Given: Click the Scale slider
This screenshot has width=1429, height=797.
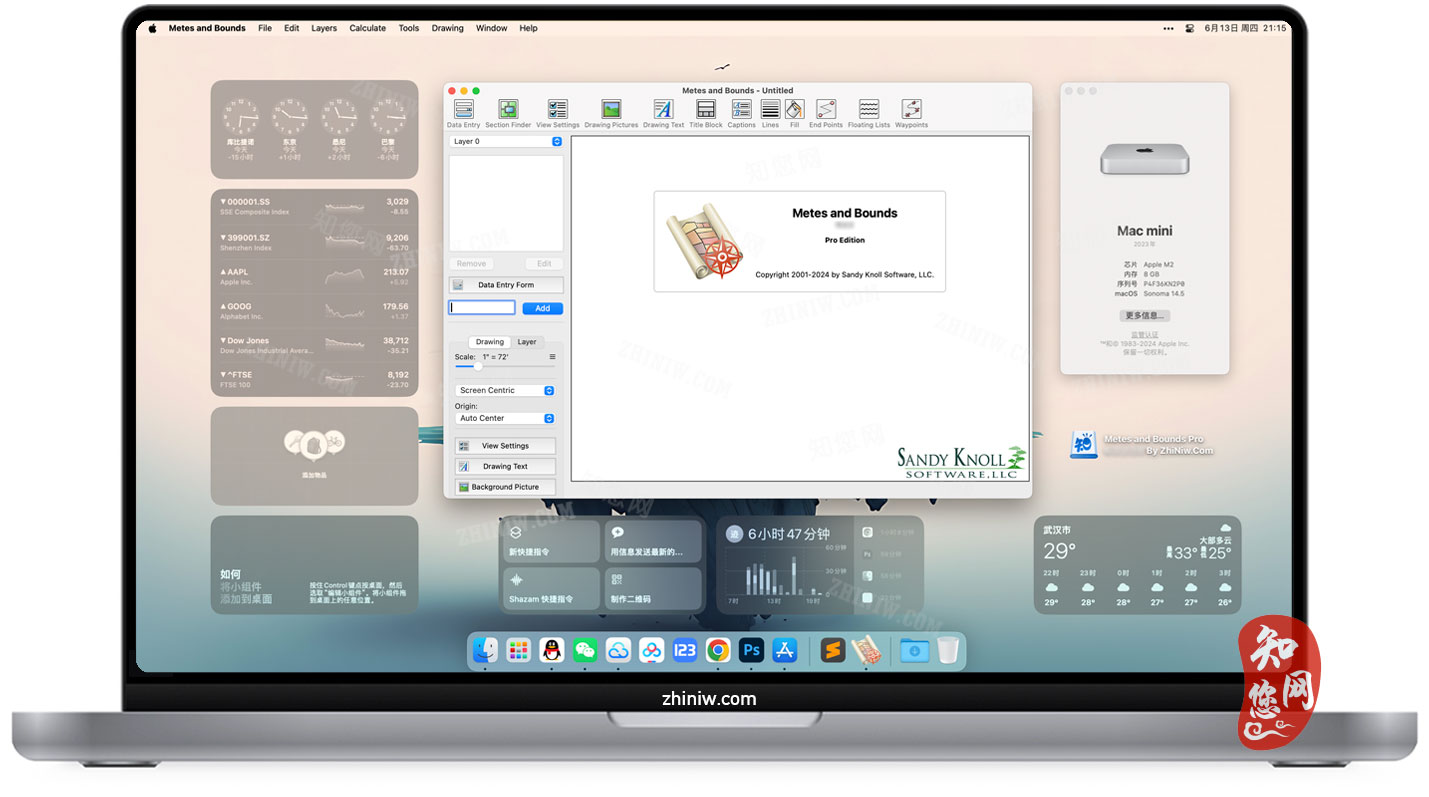Looking at the screenshot, I should (505, 367).
